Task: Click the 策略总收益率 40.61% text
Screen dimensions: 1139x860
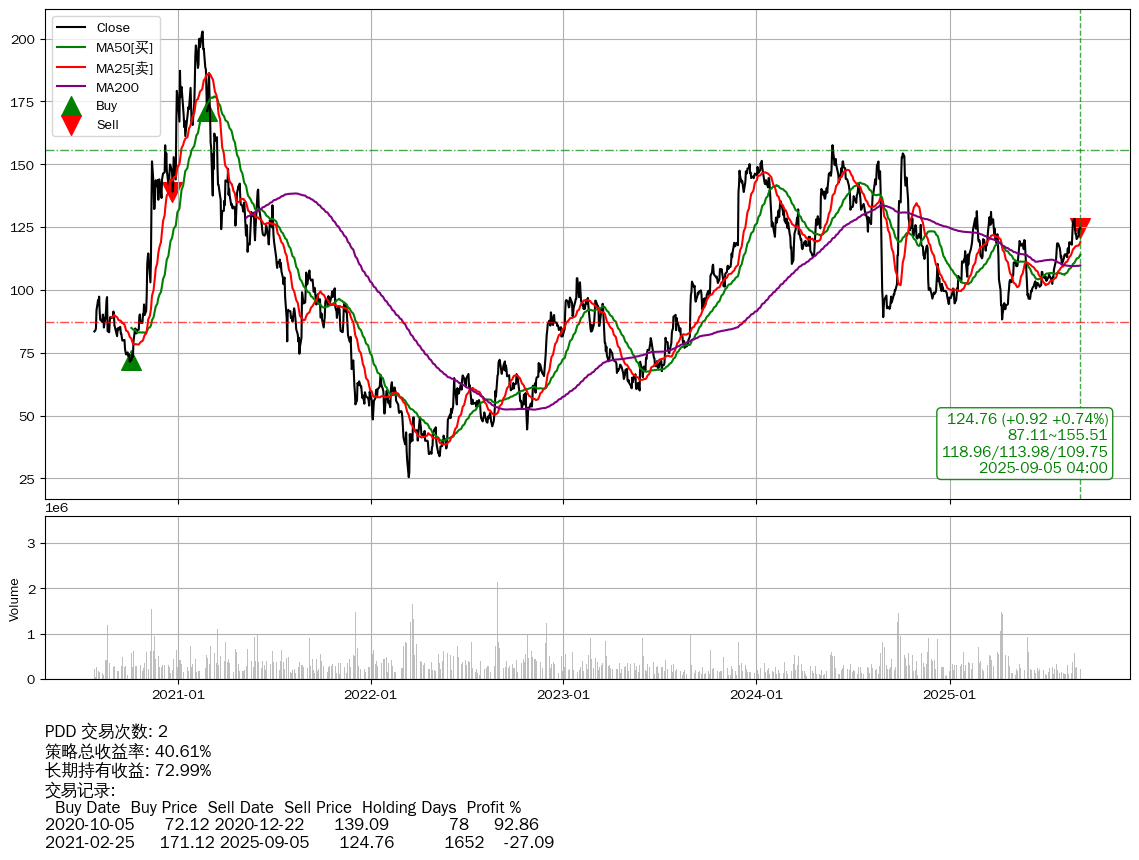Action: pos(128,751)
